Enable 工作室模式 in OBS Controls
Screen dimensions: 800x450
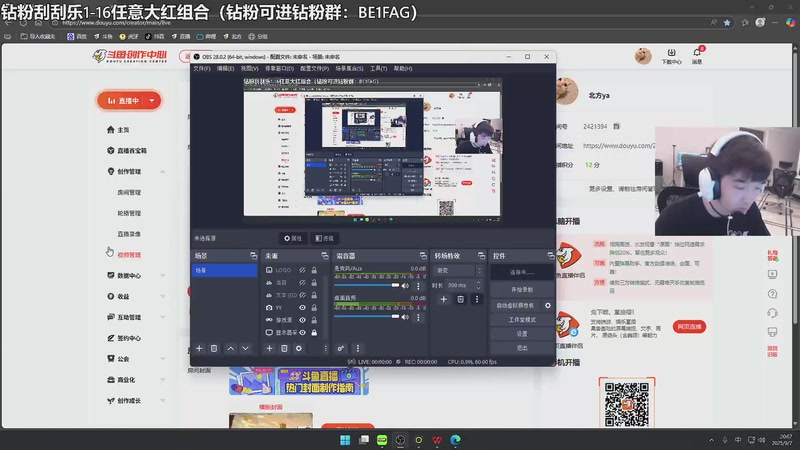[x=522, y=320]
